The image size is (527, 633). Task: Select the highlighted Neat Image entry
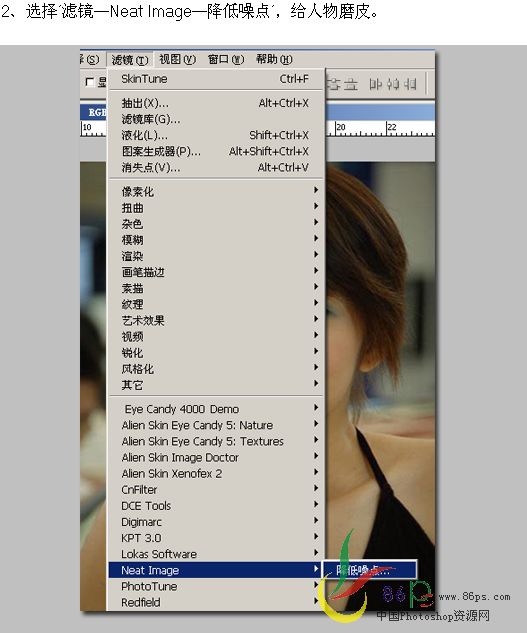(x=215, y=570)
